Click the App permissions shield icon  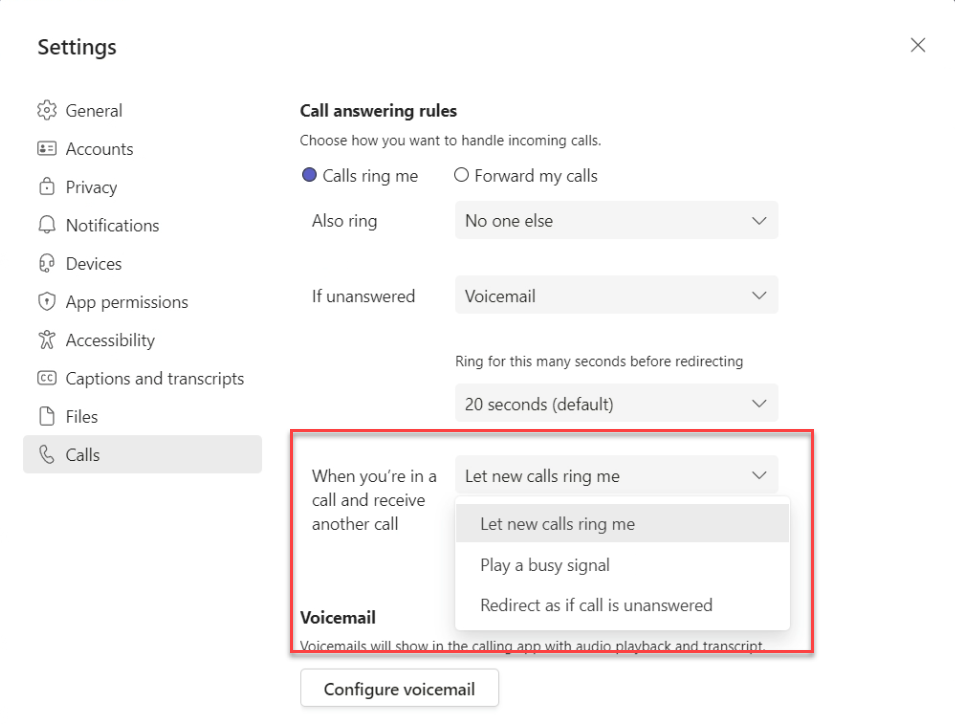pyautogui.click(x=47, y=301)
